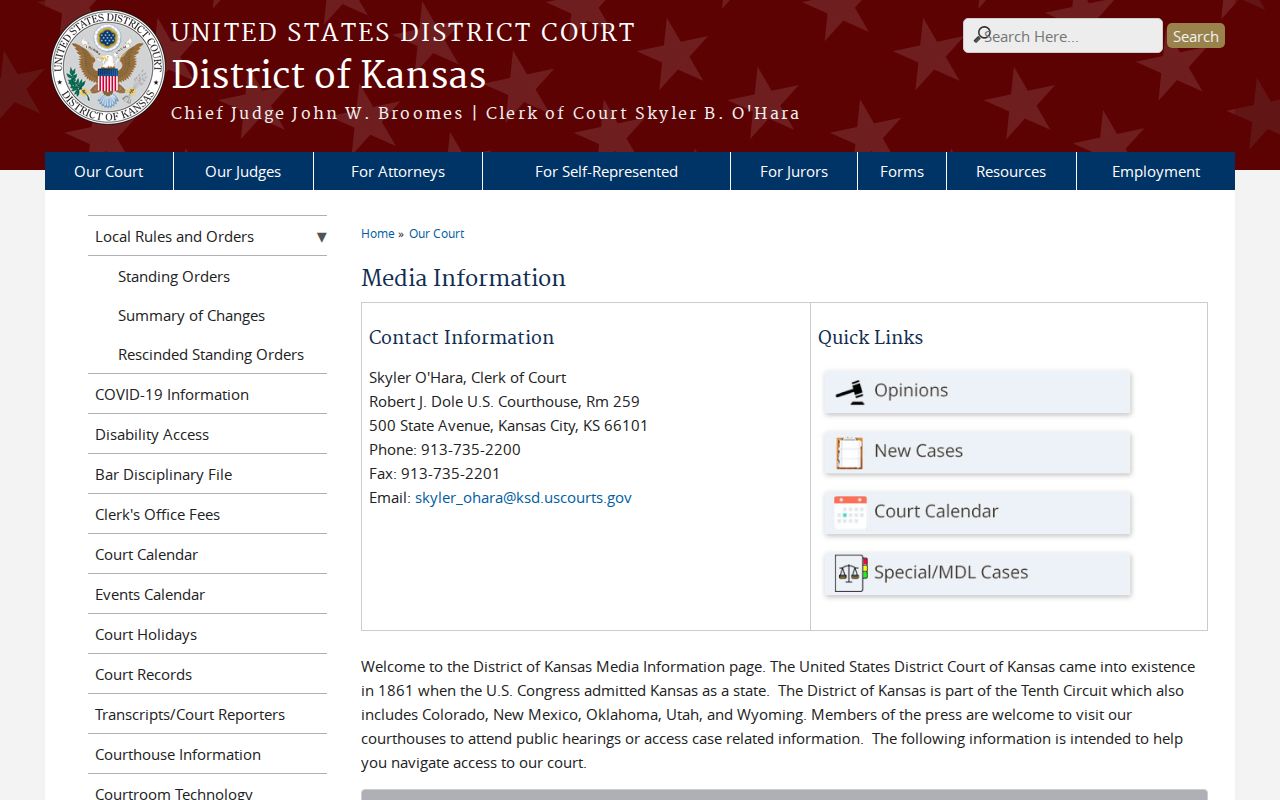The width and height of the screenshot is (1280, 800).
Task: Email skyler_ohara@ksd.uscourts.gov link
Action: coord(523,498)
